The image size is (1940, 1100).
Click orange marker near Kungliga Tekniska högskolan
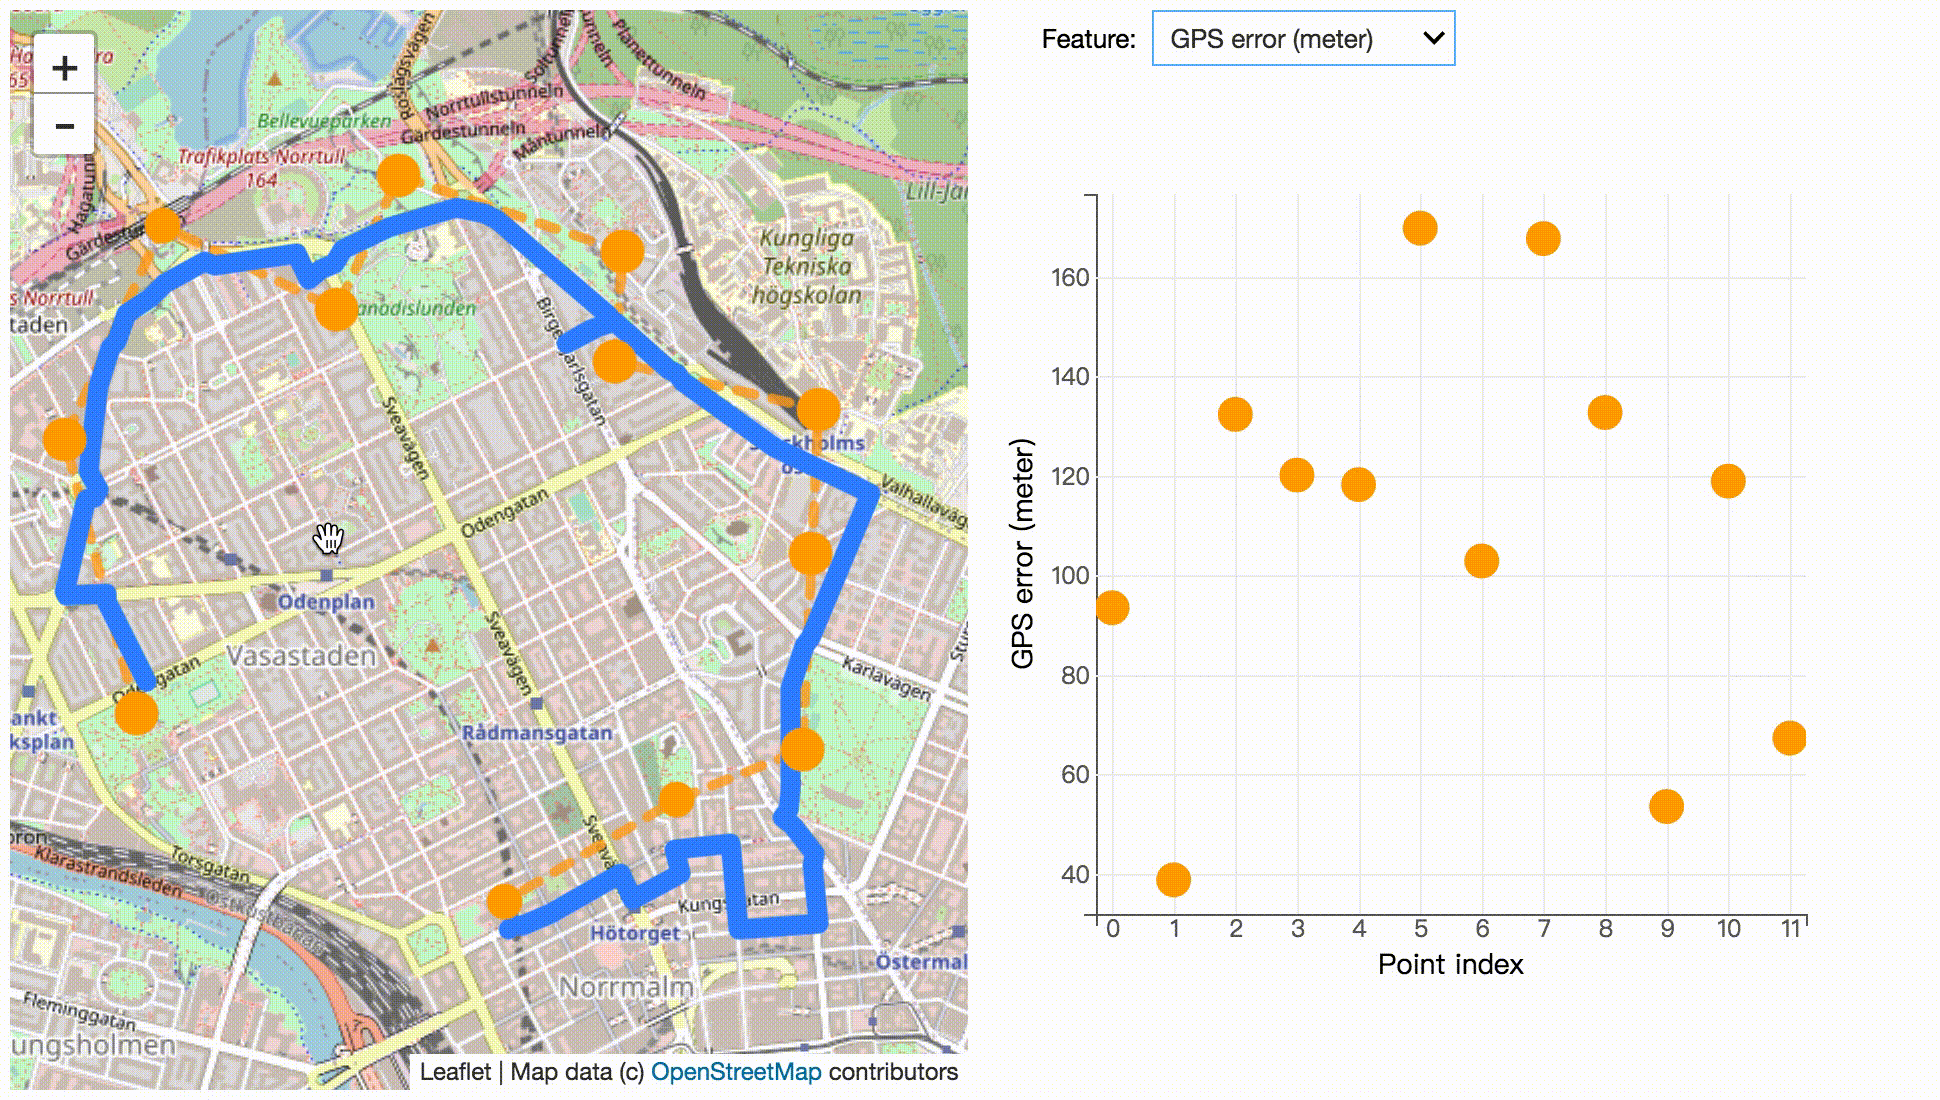pyautogui.click(x=622, y=250)
